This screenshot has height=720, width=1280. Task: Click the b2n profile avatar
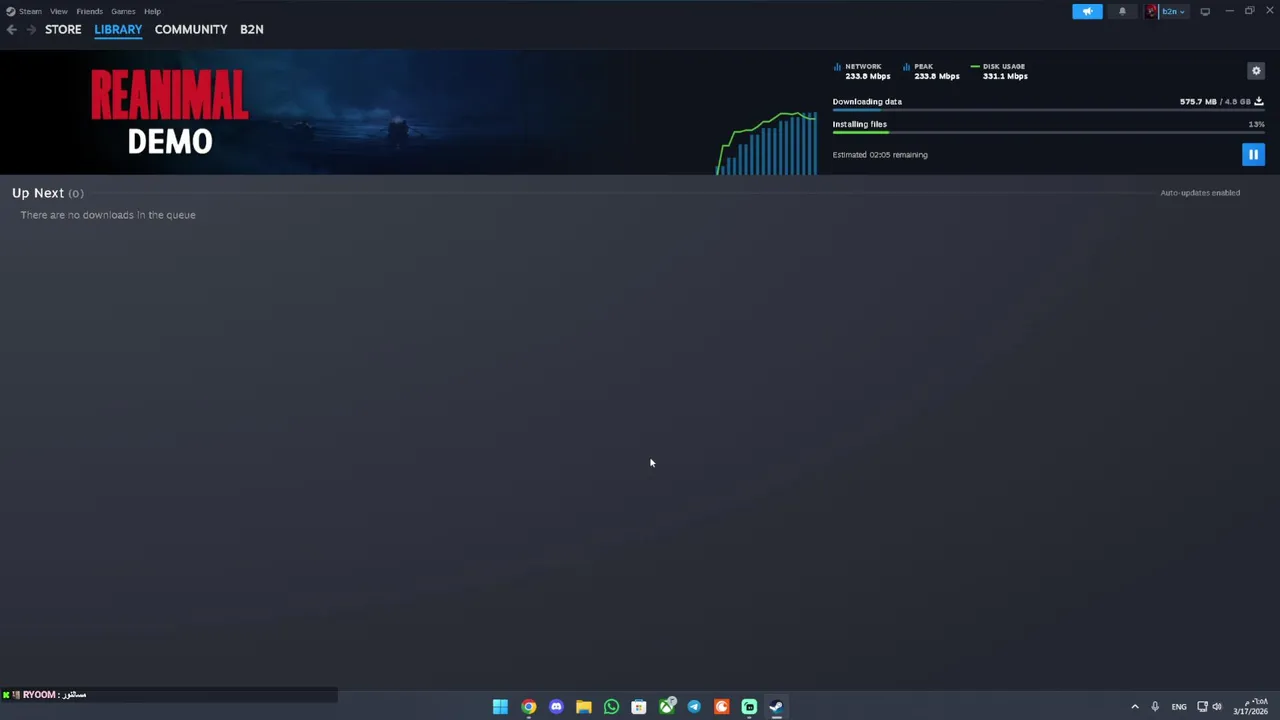[1152, 11]
